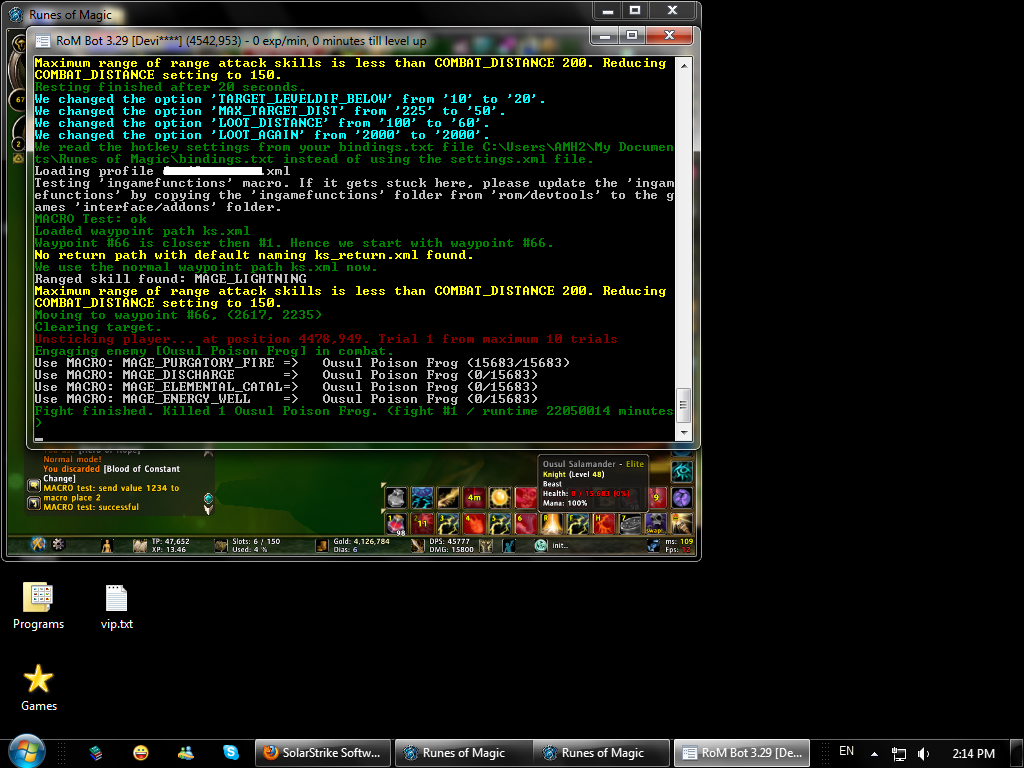Click bot console scrollbar down arrow

click(684, 432)
